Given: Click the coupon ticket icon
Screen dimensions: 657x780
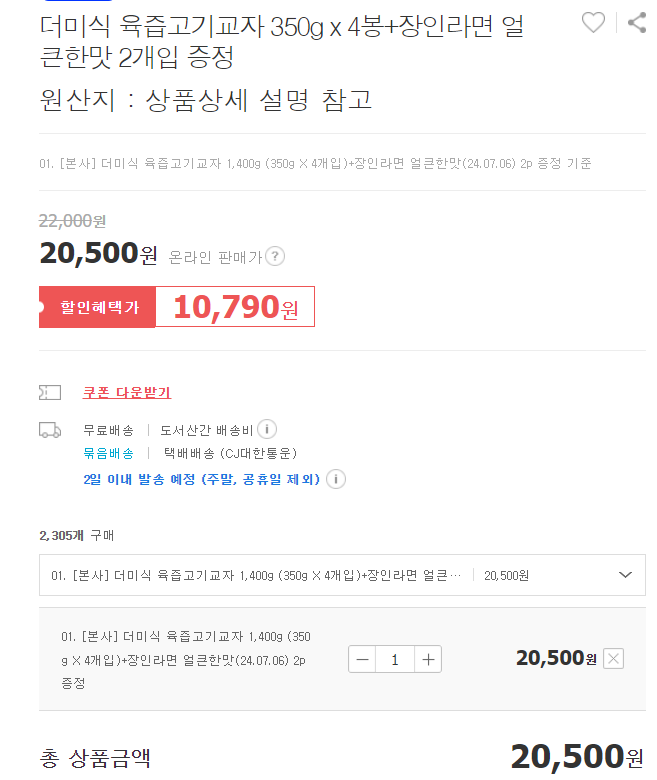Looking at the screenshot, I should click(x=50, y=392).
